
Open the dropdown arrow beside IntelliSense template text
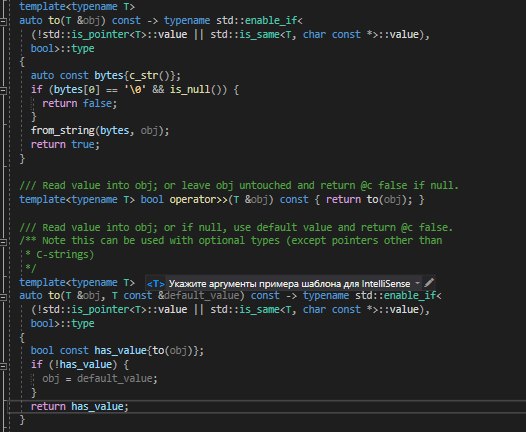point(417,283)
